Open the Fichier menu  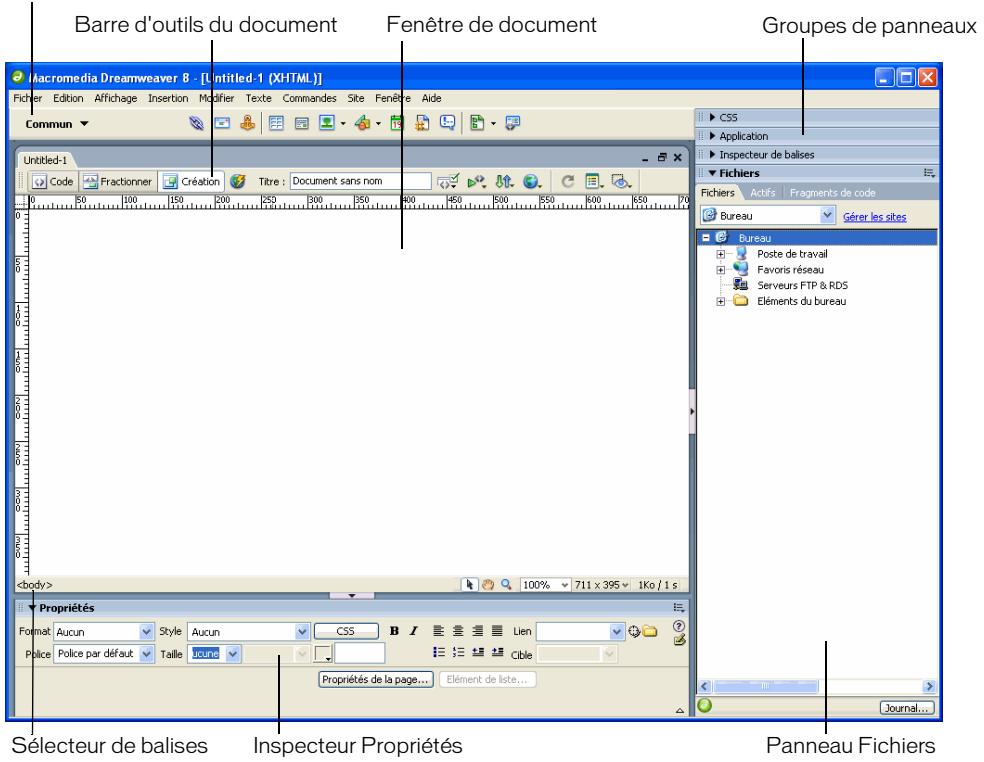pos(28,98)
